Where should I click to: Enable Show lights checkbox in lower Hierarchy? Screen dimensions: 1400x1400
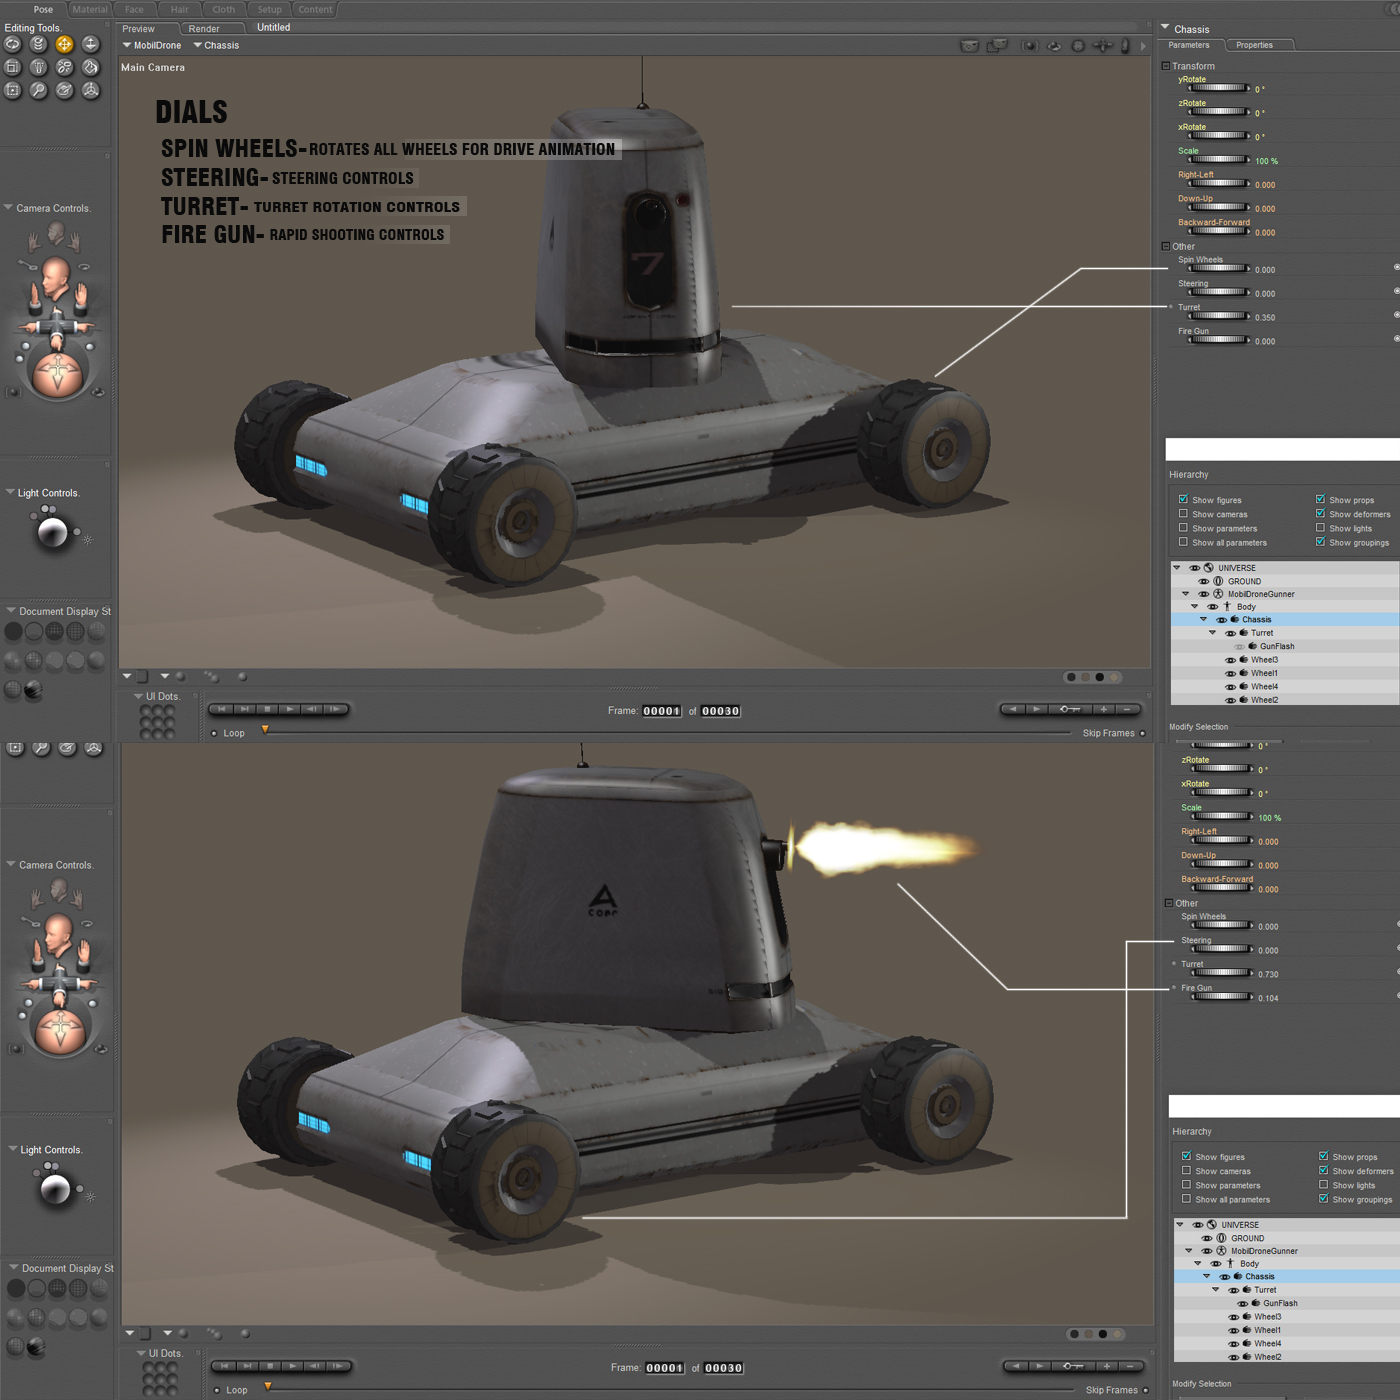(x=1323, y=1185)
